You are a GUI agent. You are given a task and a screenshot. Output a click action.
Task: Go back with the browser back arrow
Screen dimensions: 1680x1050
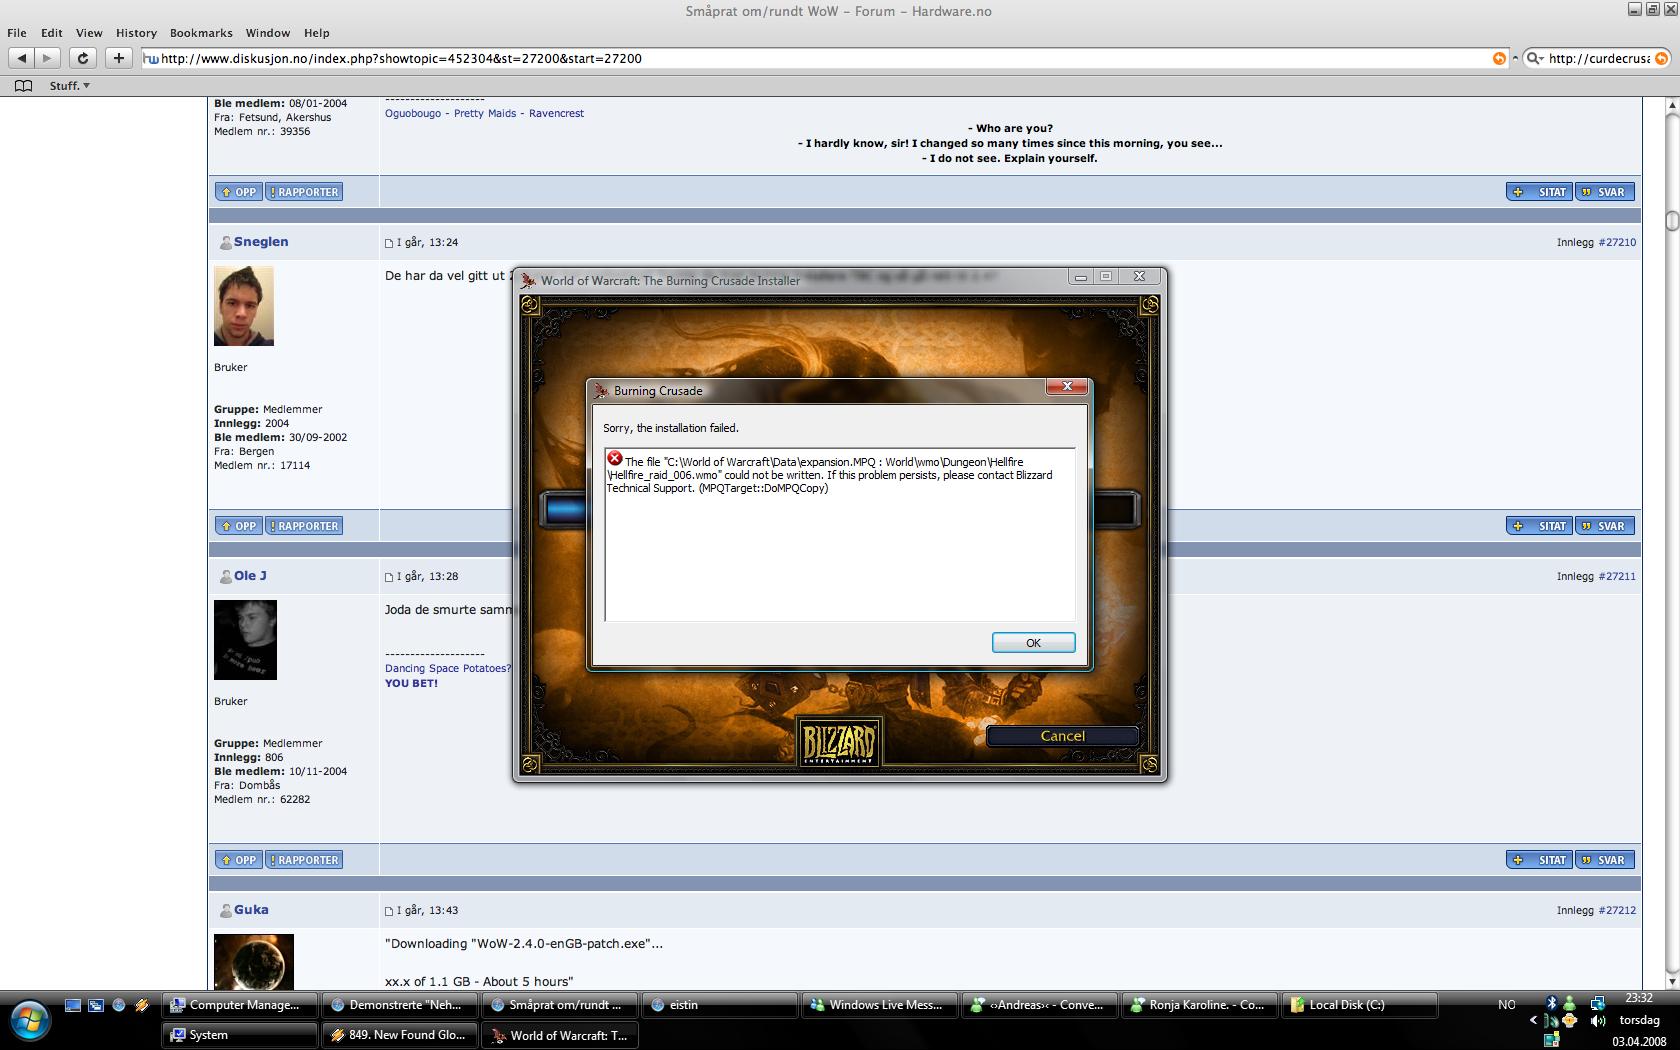[21, 58]
